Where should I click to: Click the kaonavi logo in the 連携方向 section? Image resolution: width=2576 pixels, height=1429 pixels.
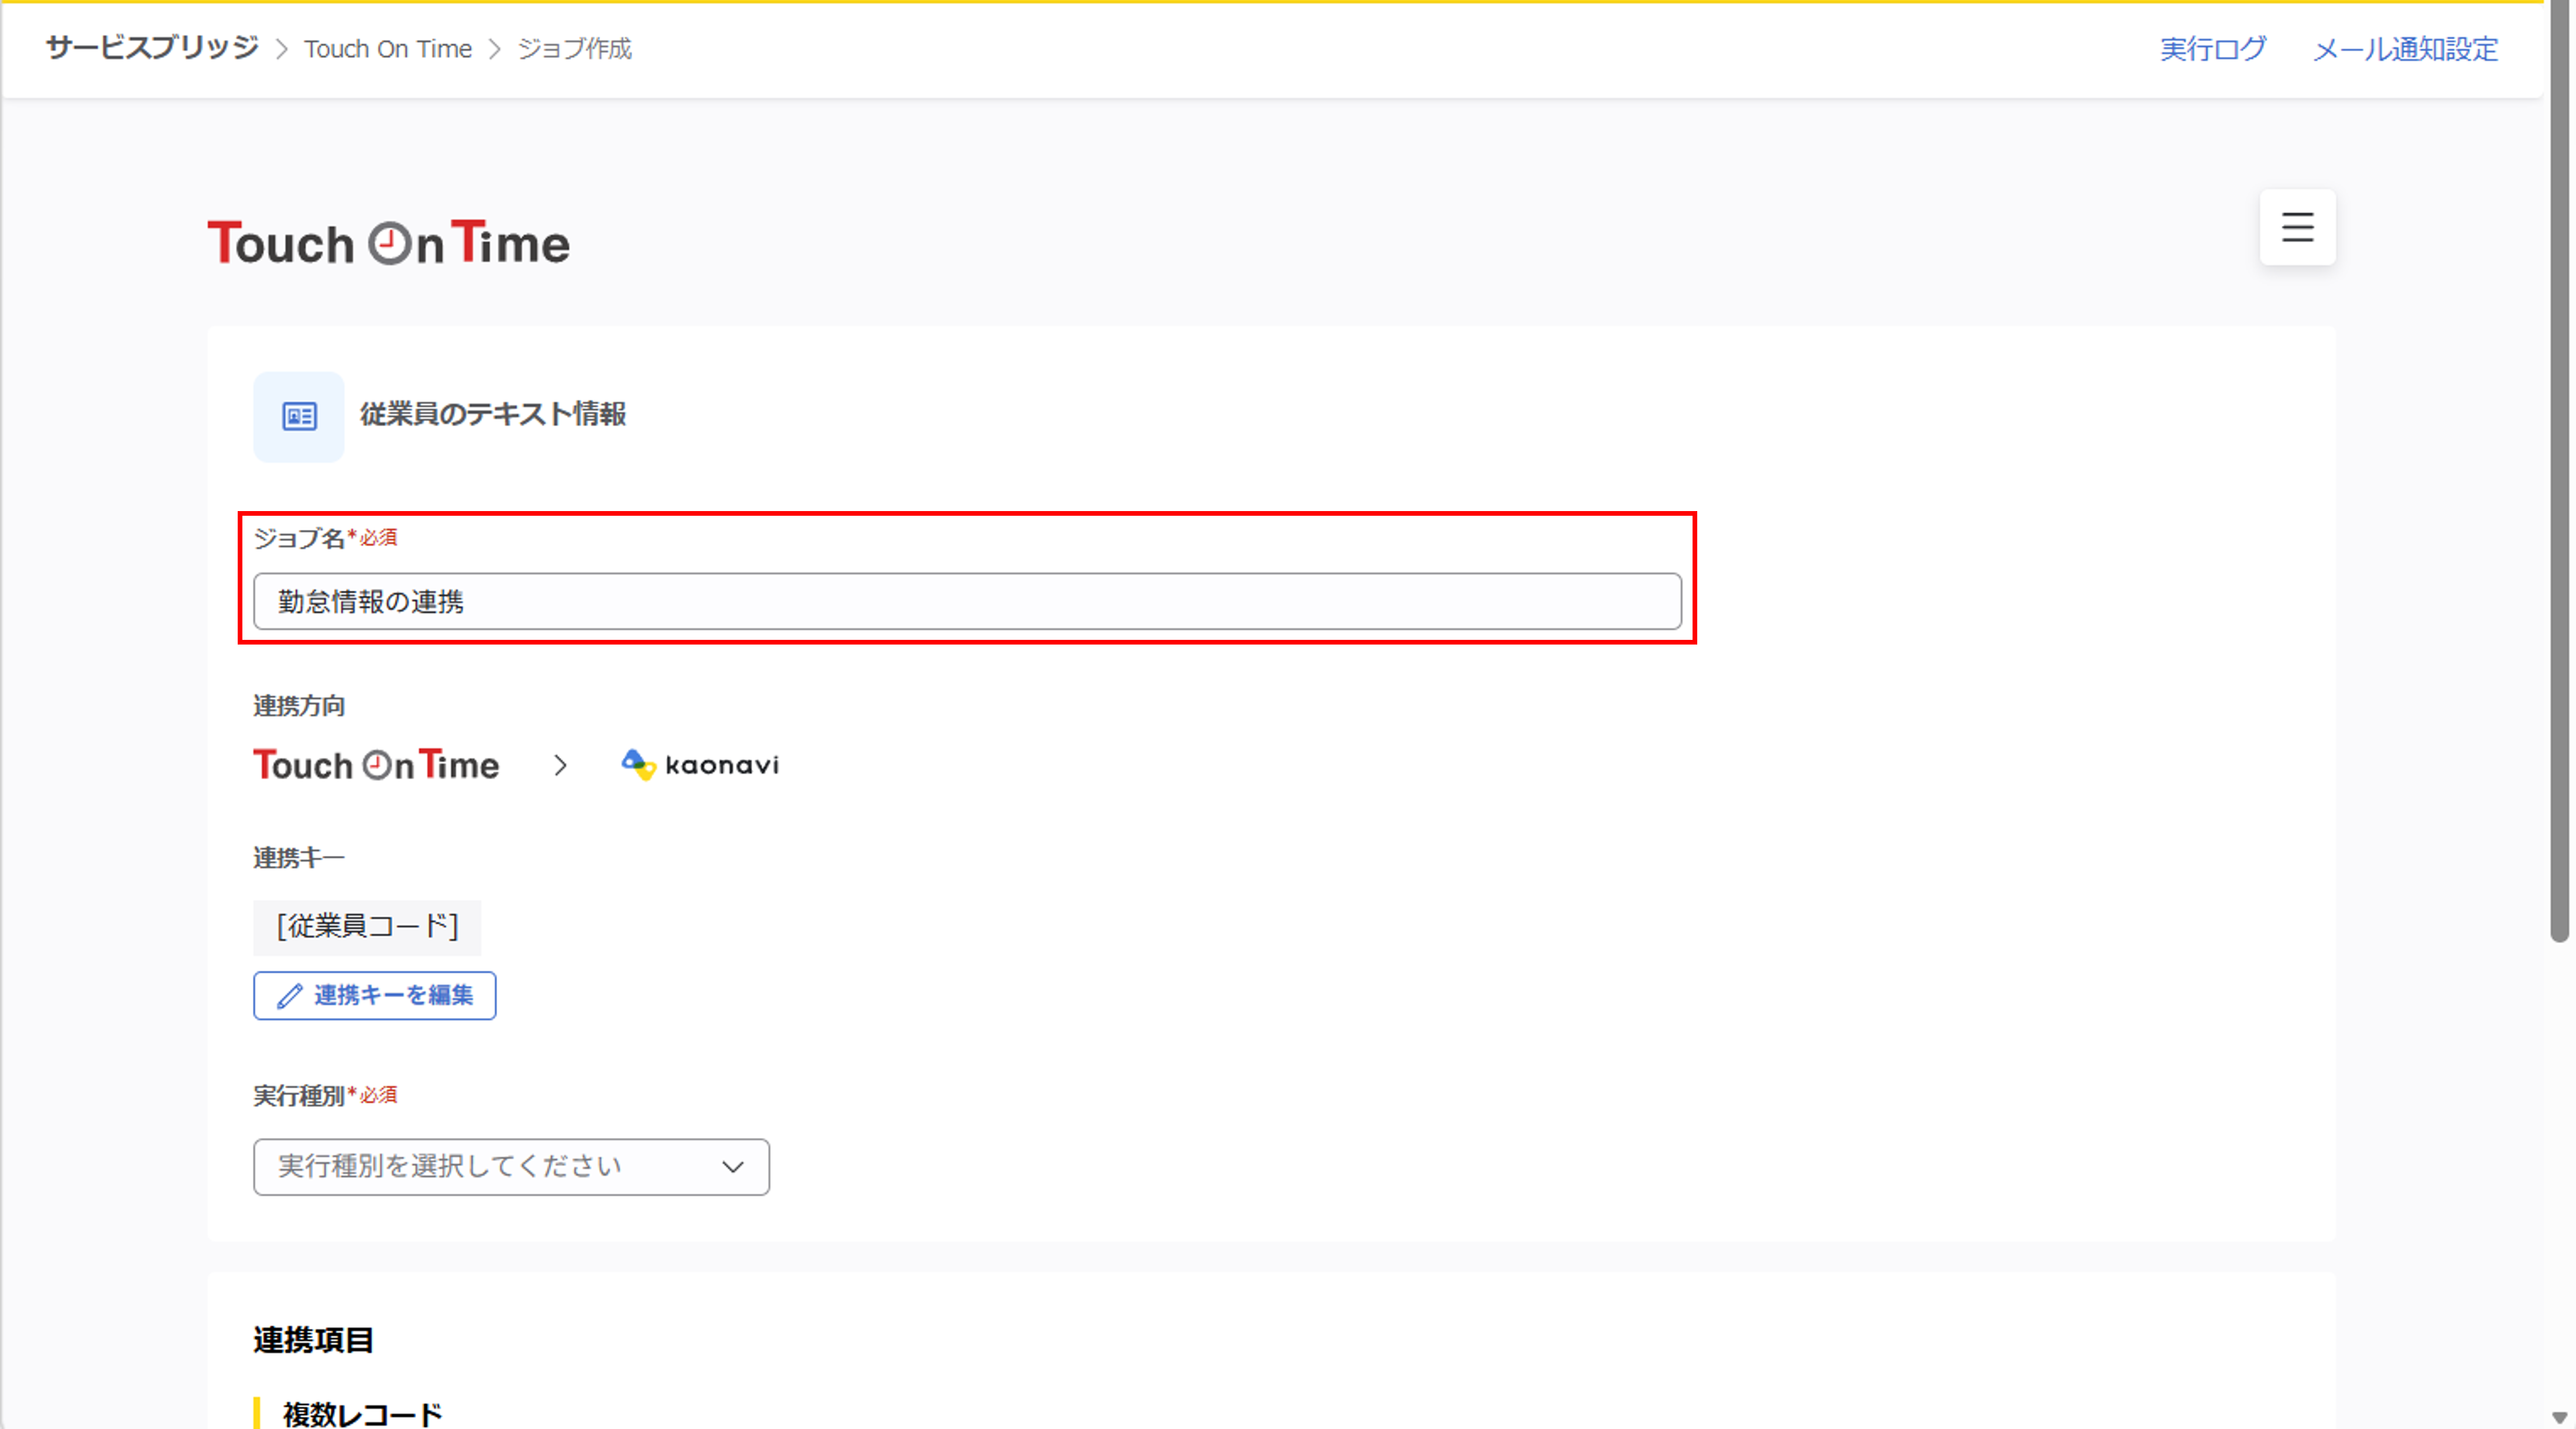tap(700, 765)
